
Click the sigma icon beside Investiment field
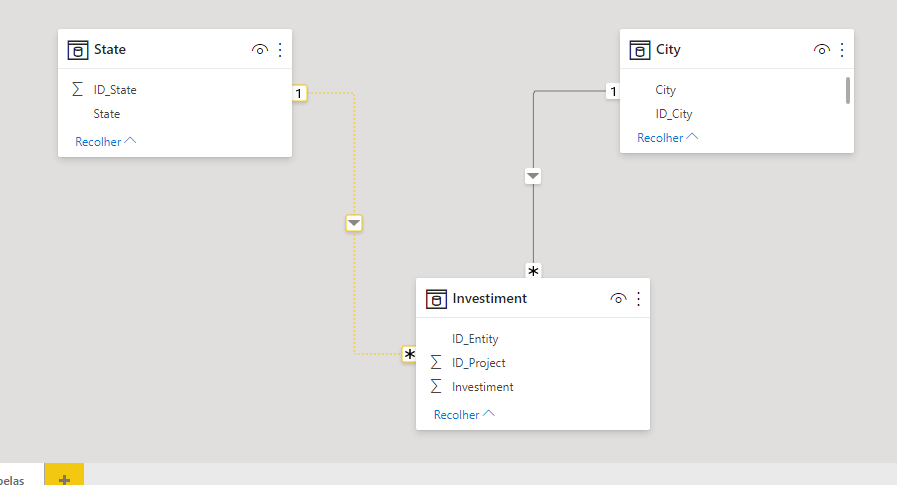pos(435,386)
